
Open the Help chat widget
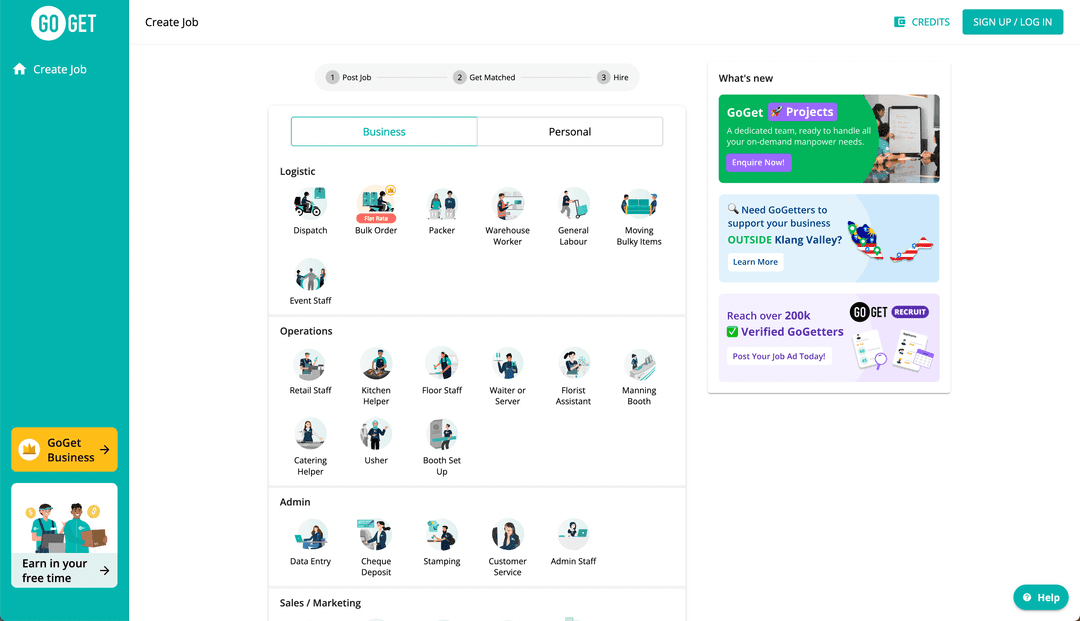point(1040,597)
